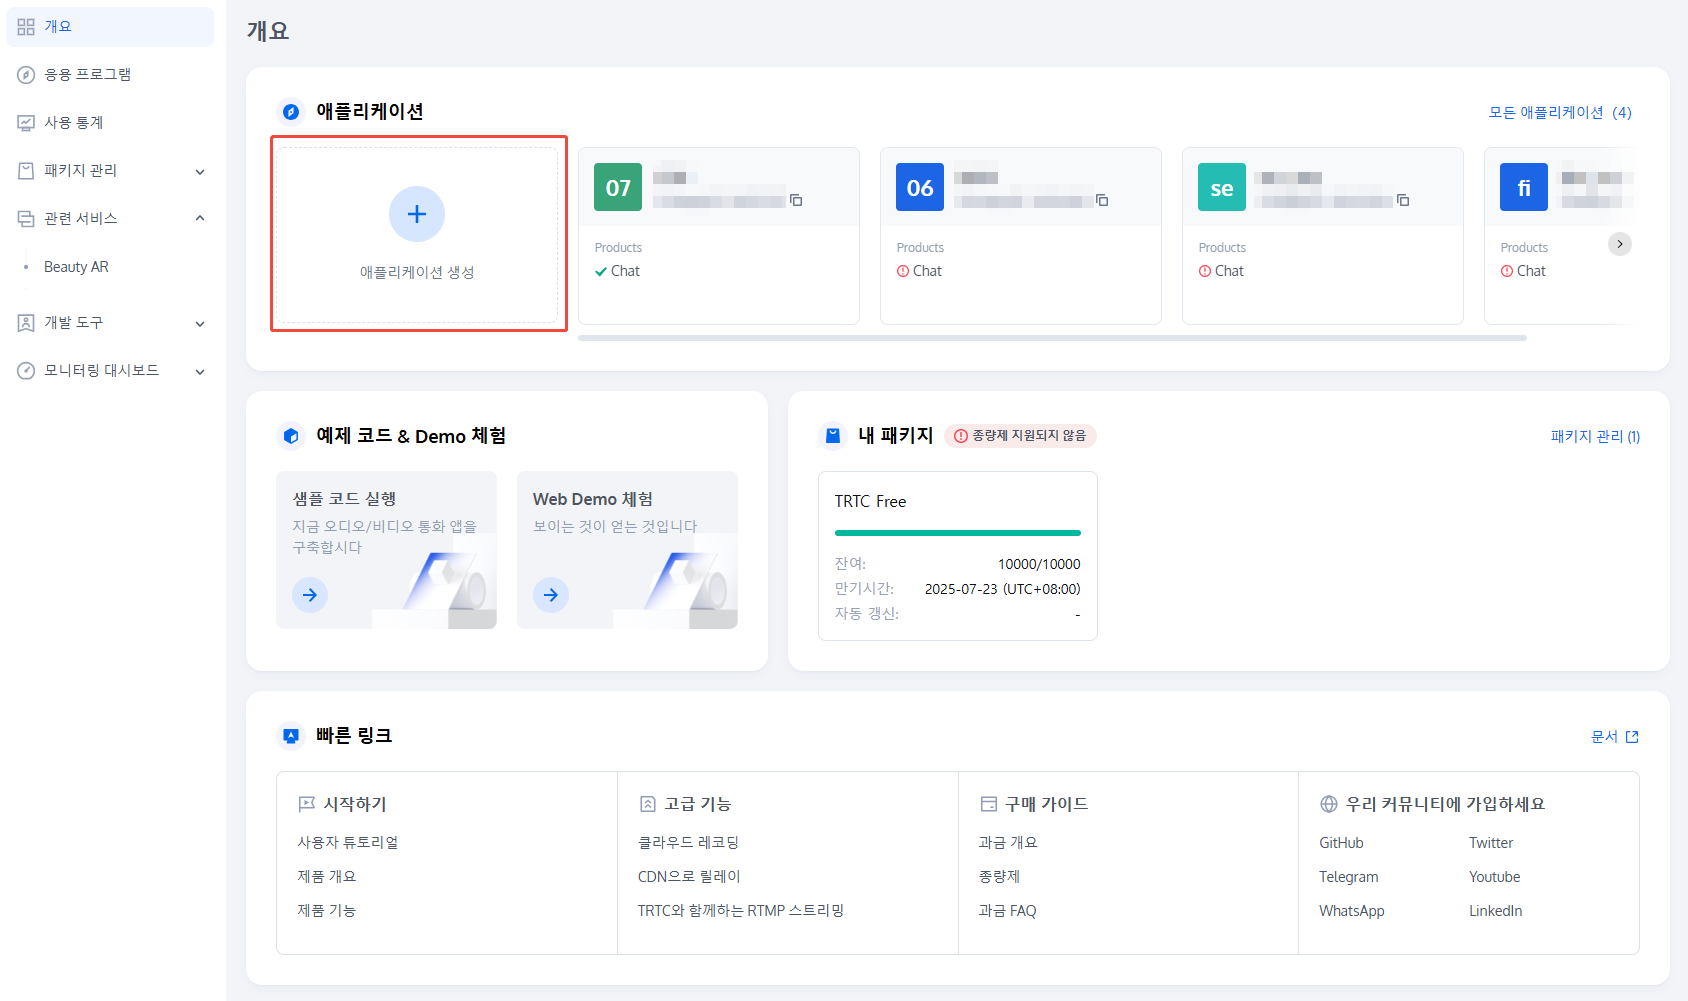The height and width of the screenshot is (1001, 1688).
Task: Click the 구매 가이드 heading icon
Action: 989,804
